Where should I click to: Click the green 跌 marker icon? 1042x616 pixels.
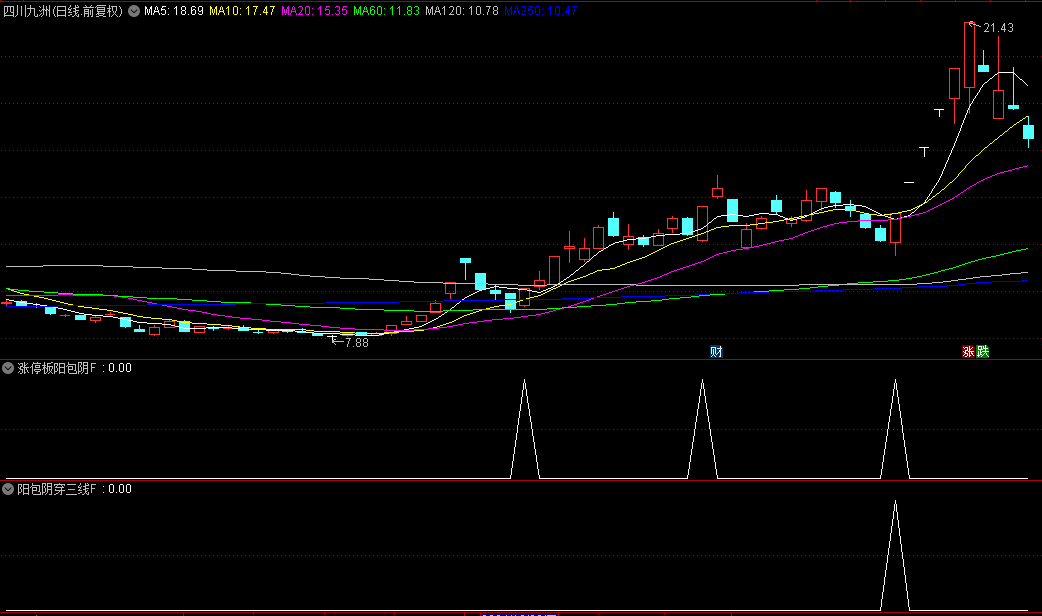coord(982,351)
